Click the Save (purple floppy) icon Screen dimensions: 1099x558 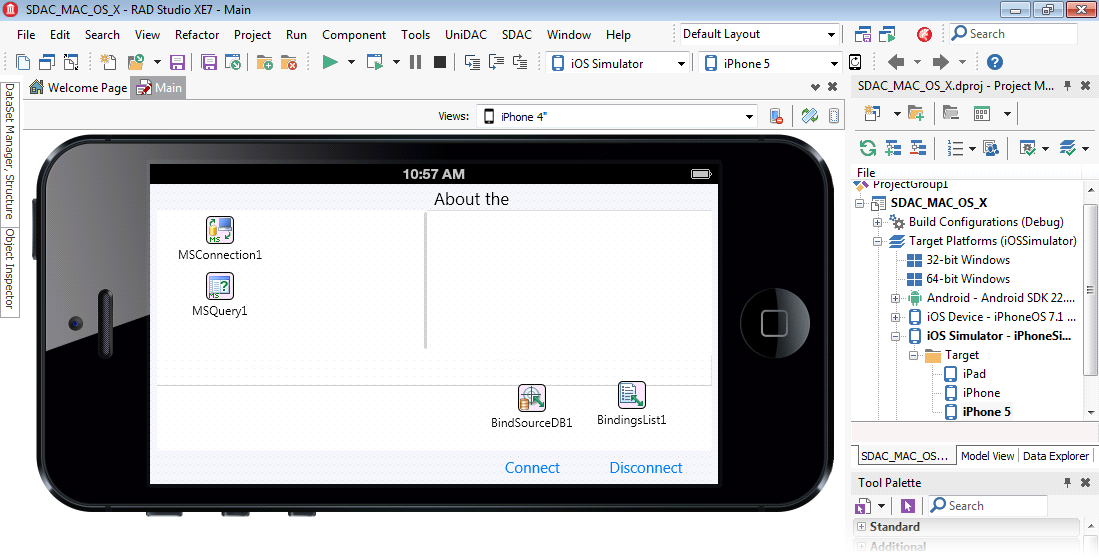click(x=177, y=62)
